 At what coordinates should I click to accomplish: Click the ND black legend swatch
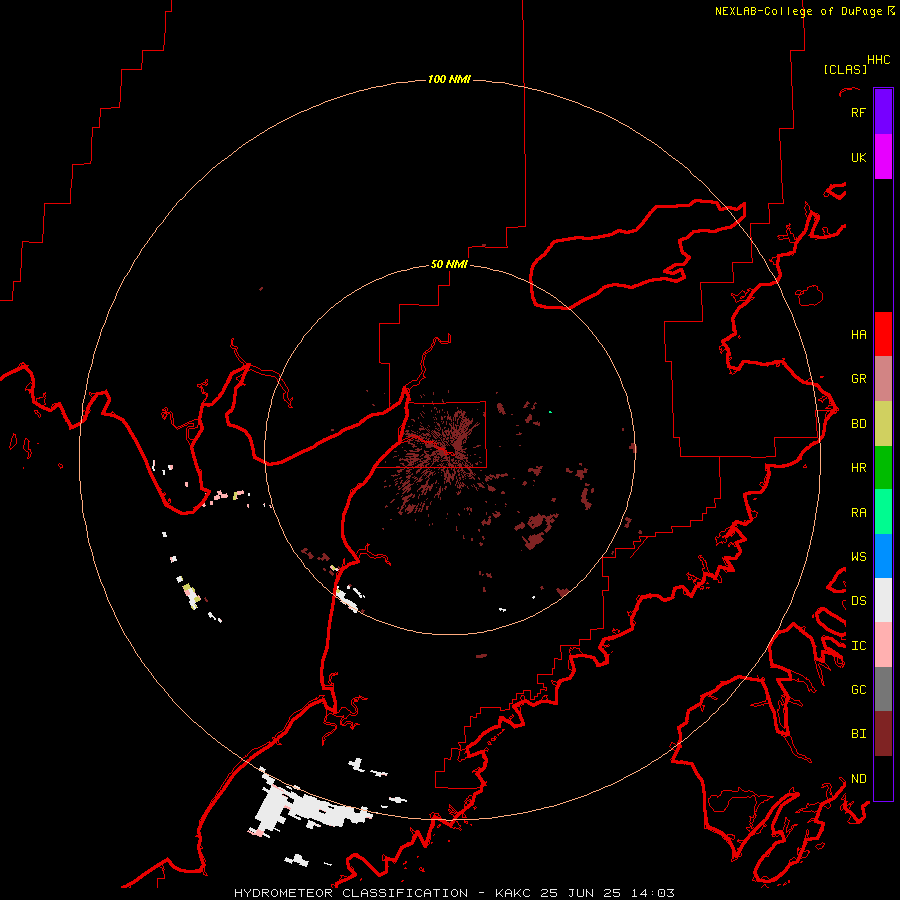pyautogui.click(x=883, y=778)
